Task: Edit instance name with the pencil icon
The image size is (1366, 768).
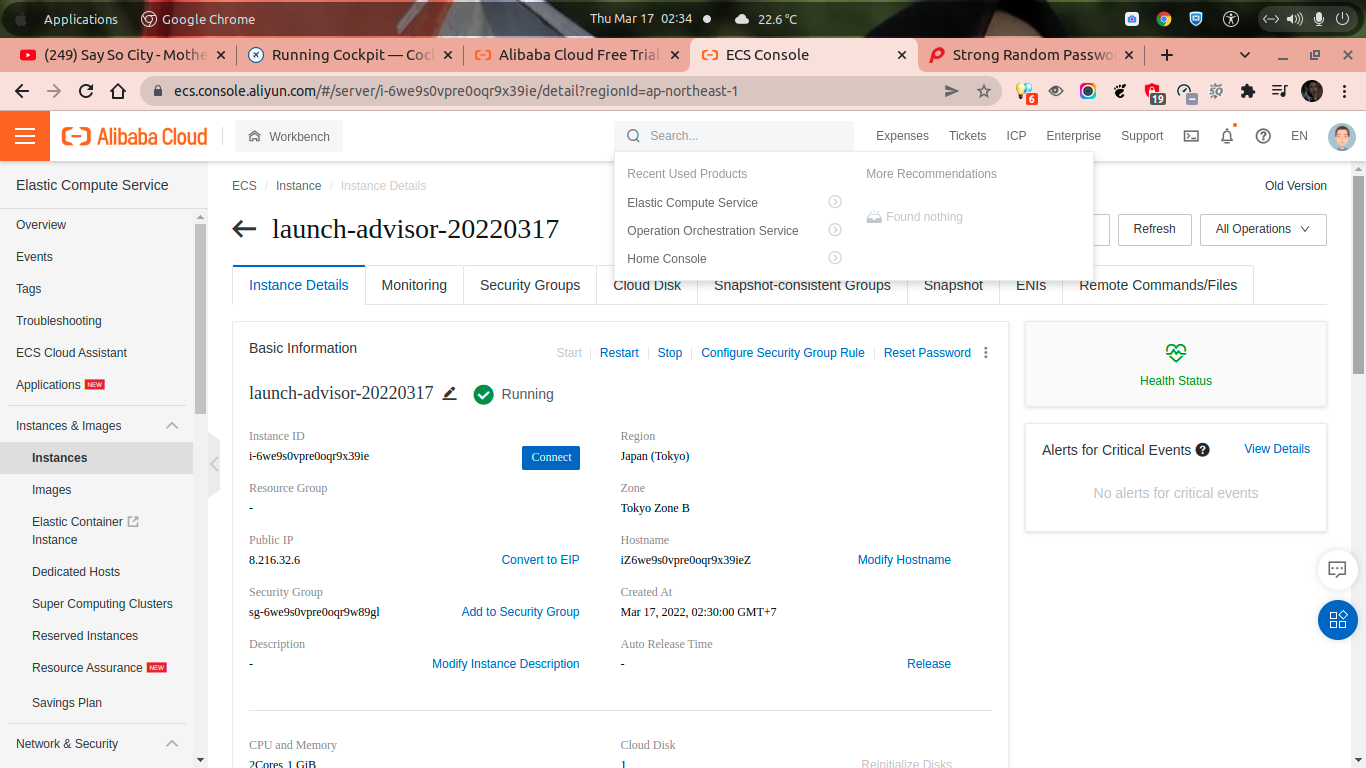Action: pos(450,394)
